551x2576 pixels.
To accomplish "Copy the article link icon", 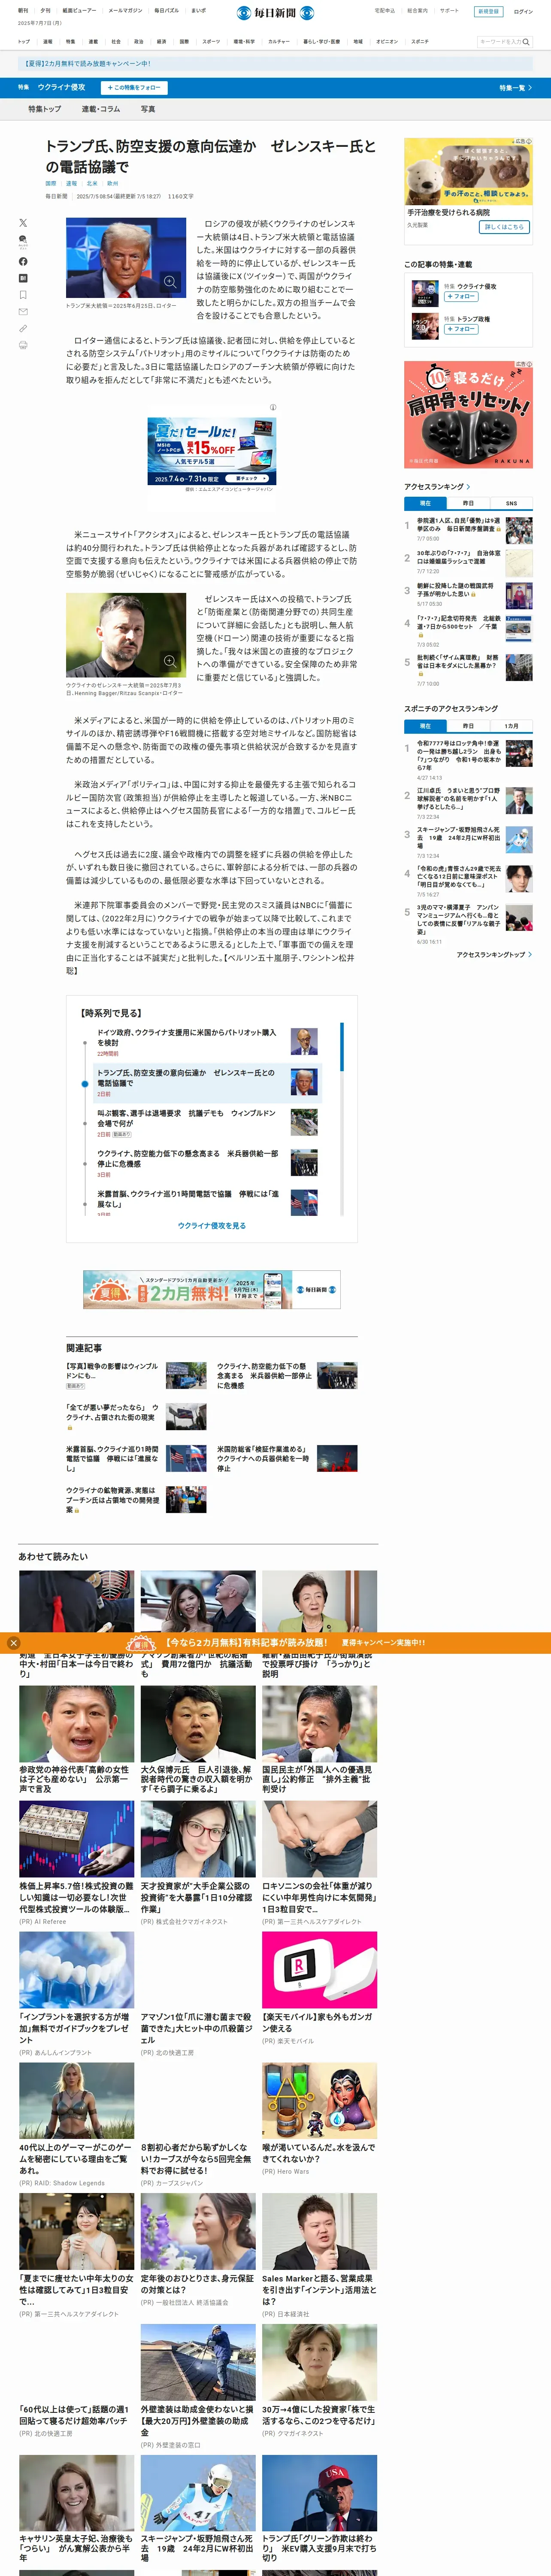I will (x=23, y=328).
